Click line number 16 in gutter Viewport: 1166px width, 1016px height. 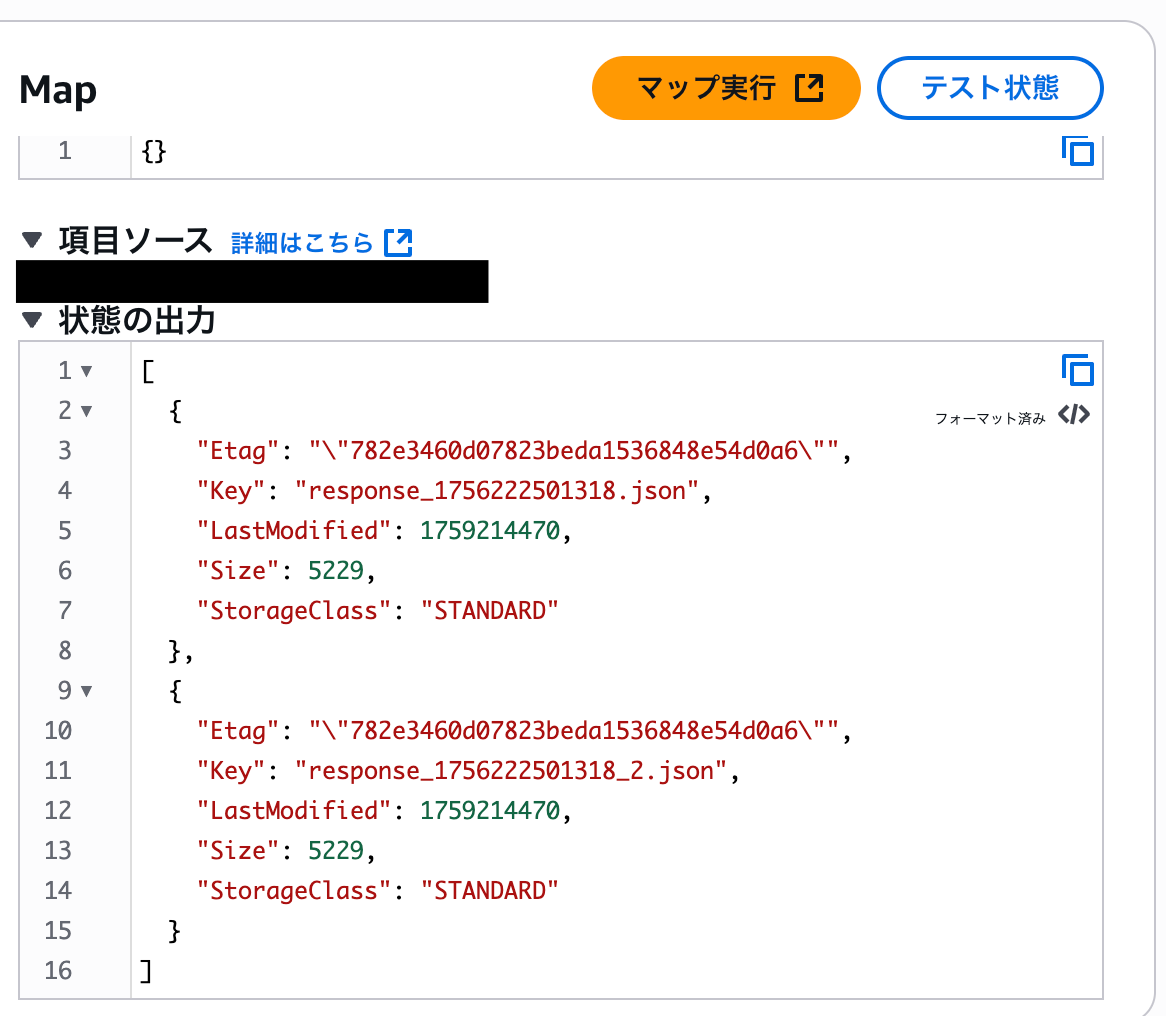[x=58, y=971]
